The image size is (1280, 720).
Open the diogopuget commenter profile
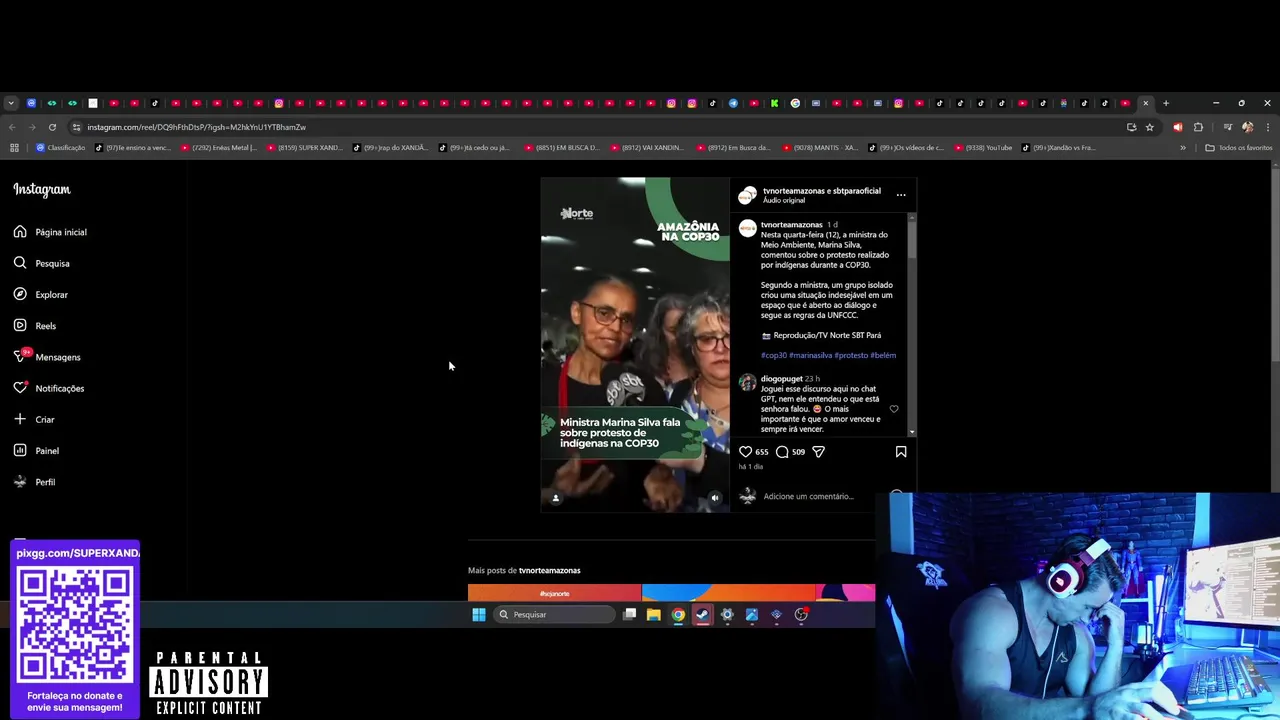(x=782, y=379)
